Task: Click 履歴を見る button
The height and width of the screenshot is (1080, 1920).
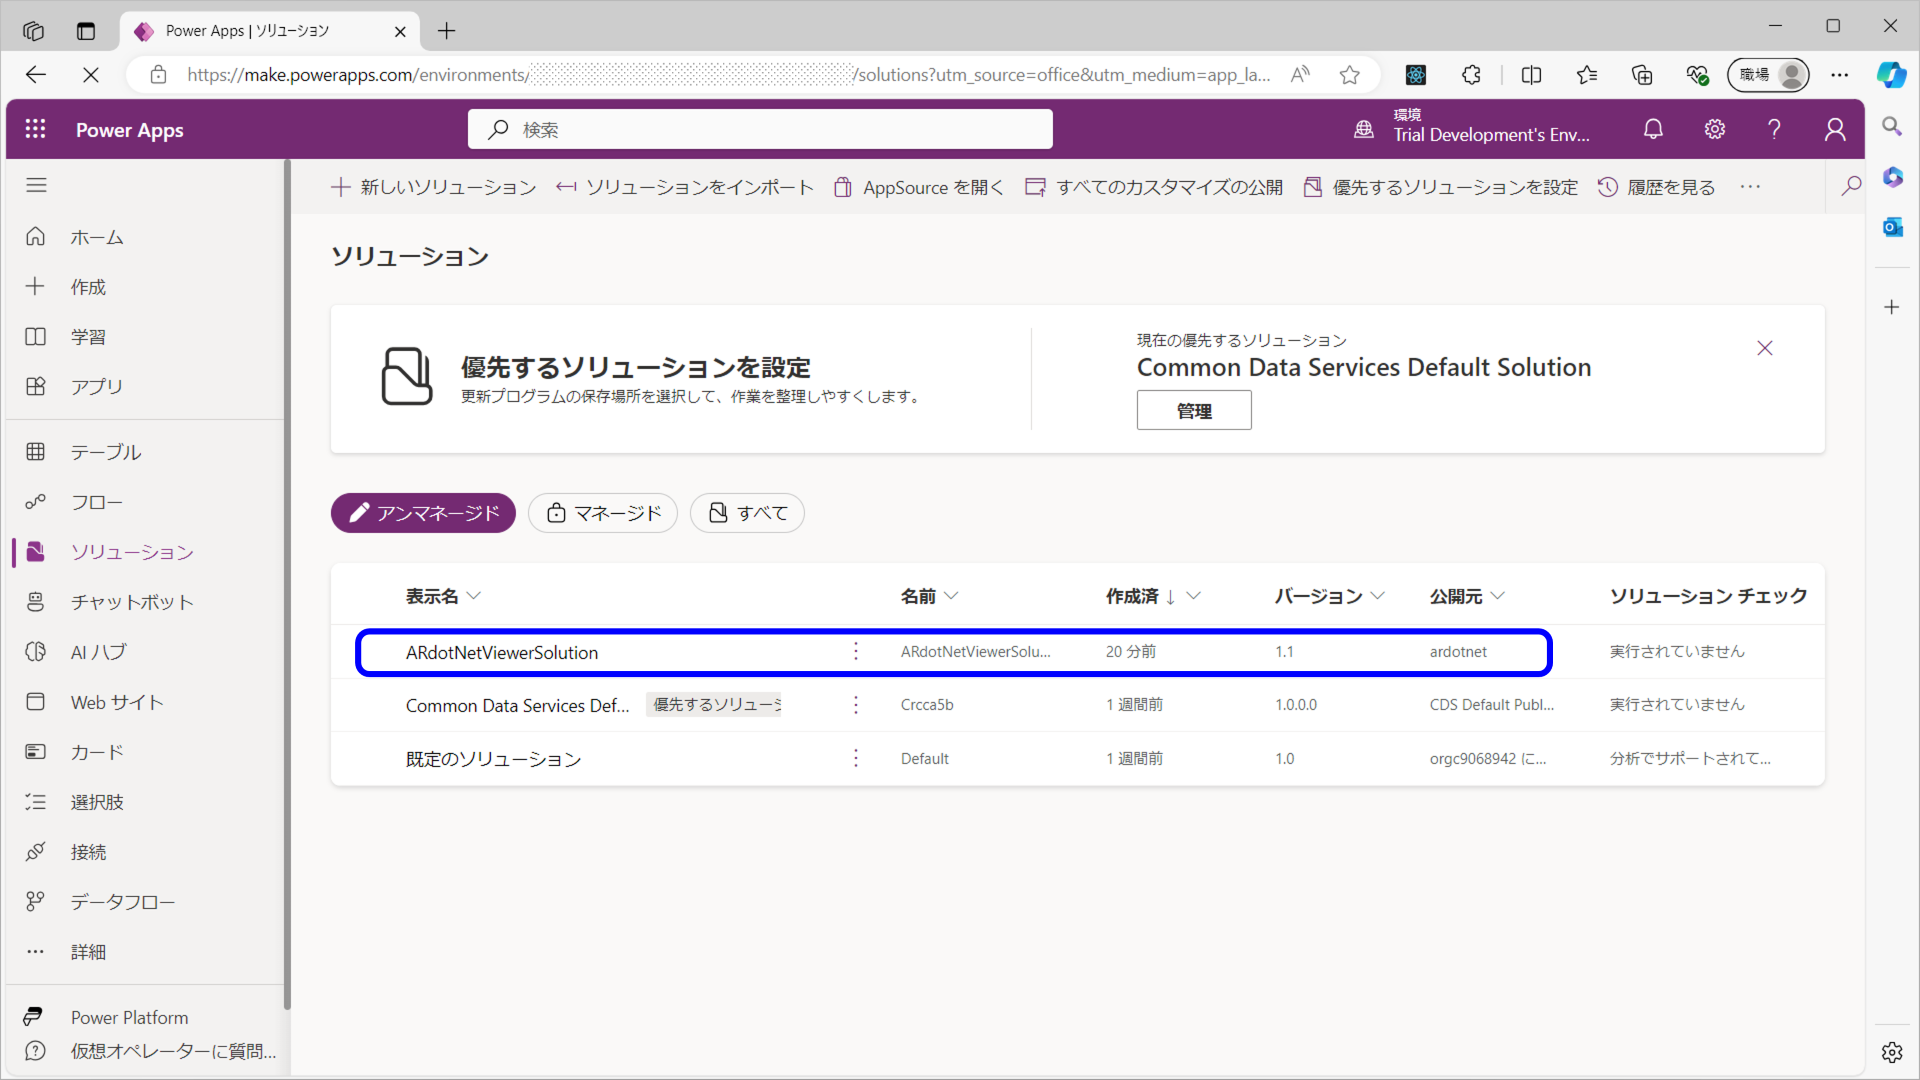Action: pos(1656,187)
